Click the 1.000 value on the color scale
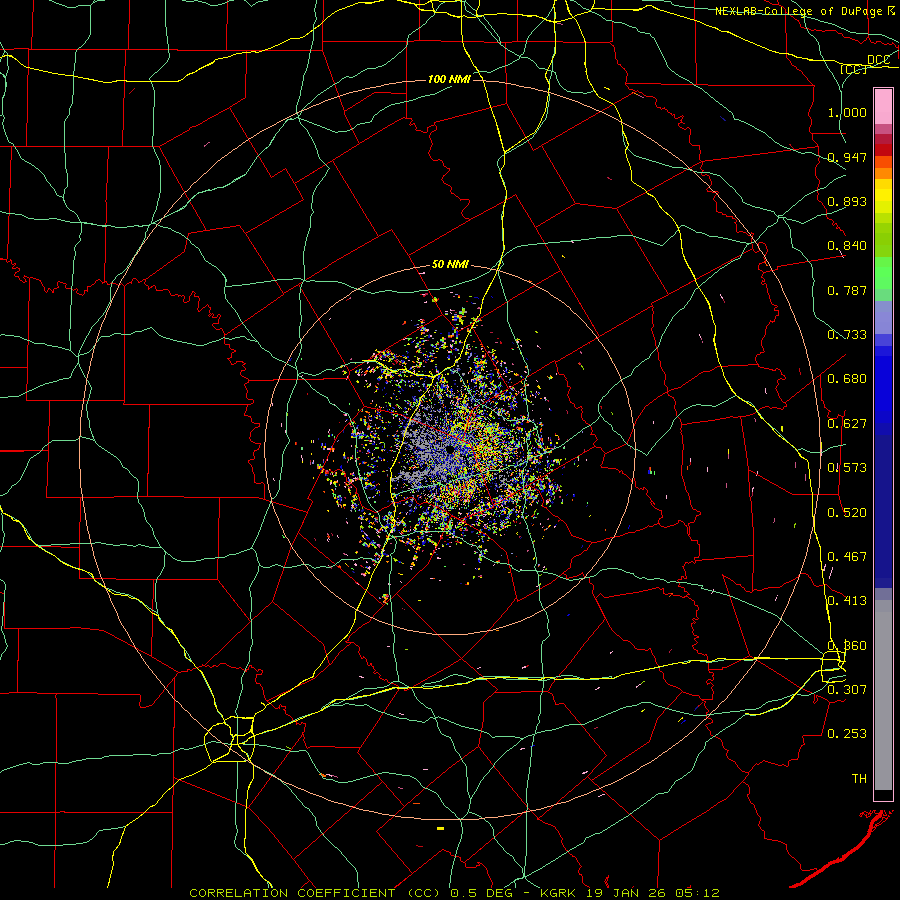 (847, 112)
